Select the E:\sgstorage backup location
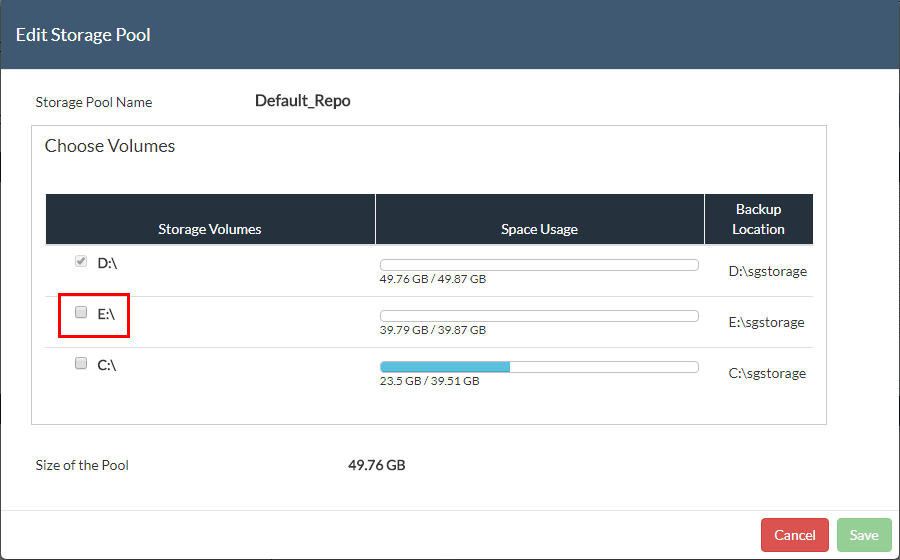Image resolution: width=900 pixels, height=560 pixels. click(767, 322)
